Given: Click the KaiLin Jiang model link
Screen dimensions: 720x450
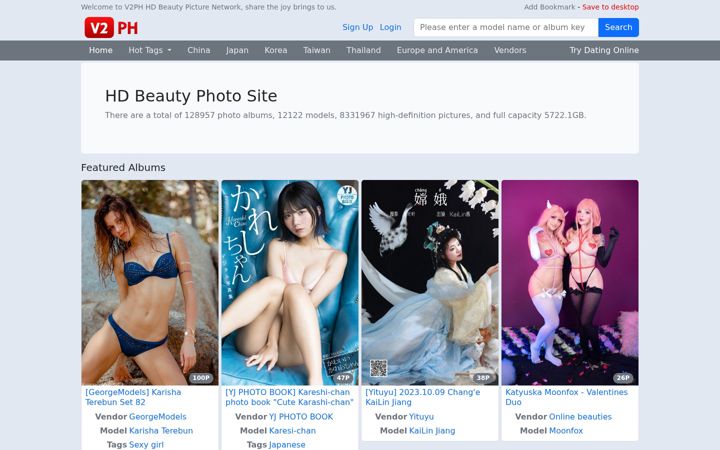Looking at the screenshot, I should [x=432, y=431].
